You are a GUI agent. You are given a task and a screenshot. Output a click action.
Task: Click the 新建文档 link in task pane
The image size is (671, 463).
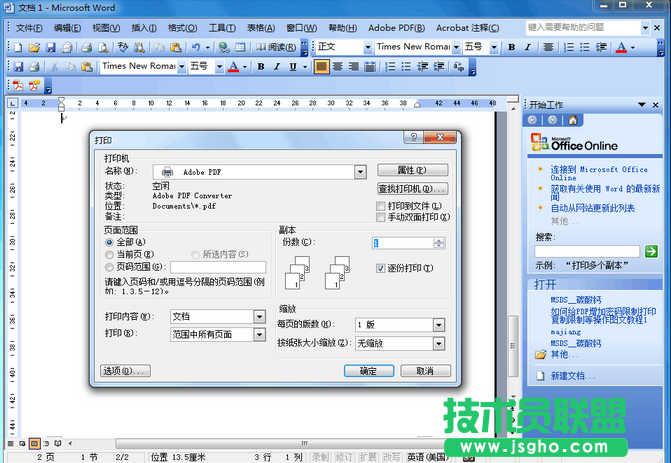point(573,376)
